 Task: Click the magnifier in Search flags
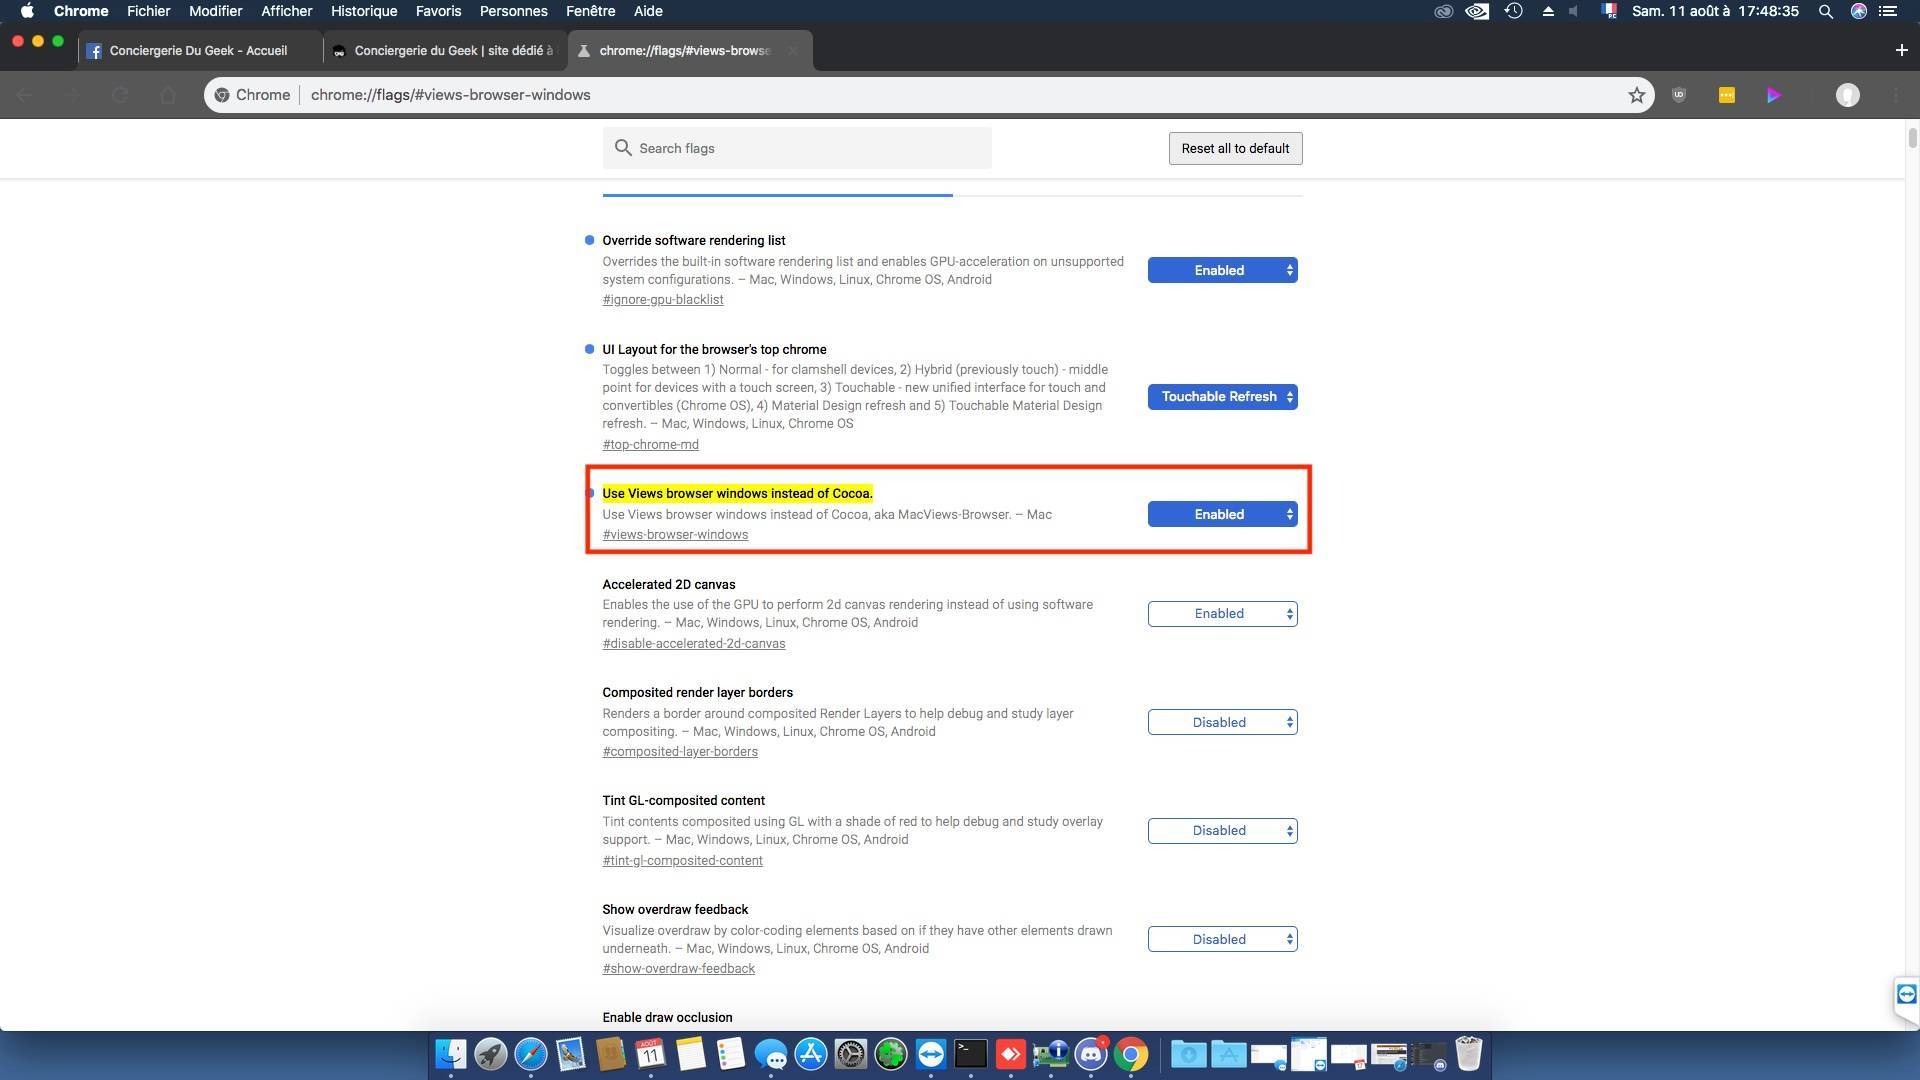point(623,148)
